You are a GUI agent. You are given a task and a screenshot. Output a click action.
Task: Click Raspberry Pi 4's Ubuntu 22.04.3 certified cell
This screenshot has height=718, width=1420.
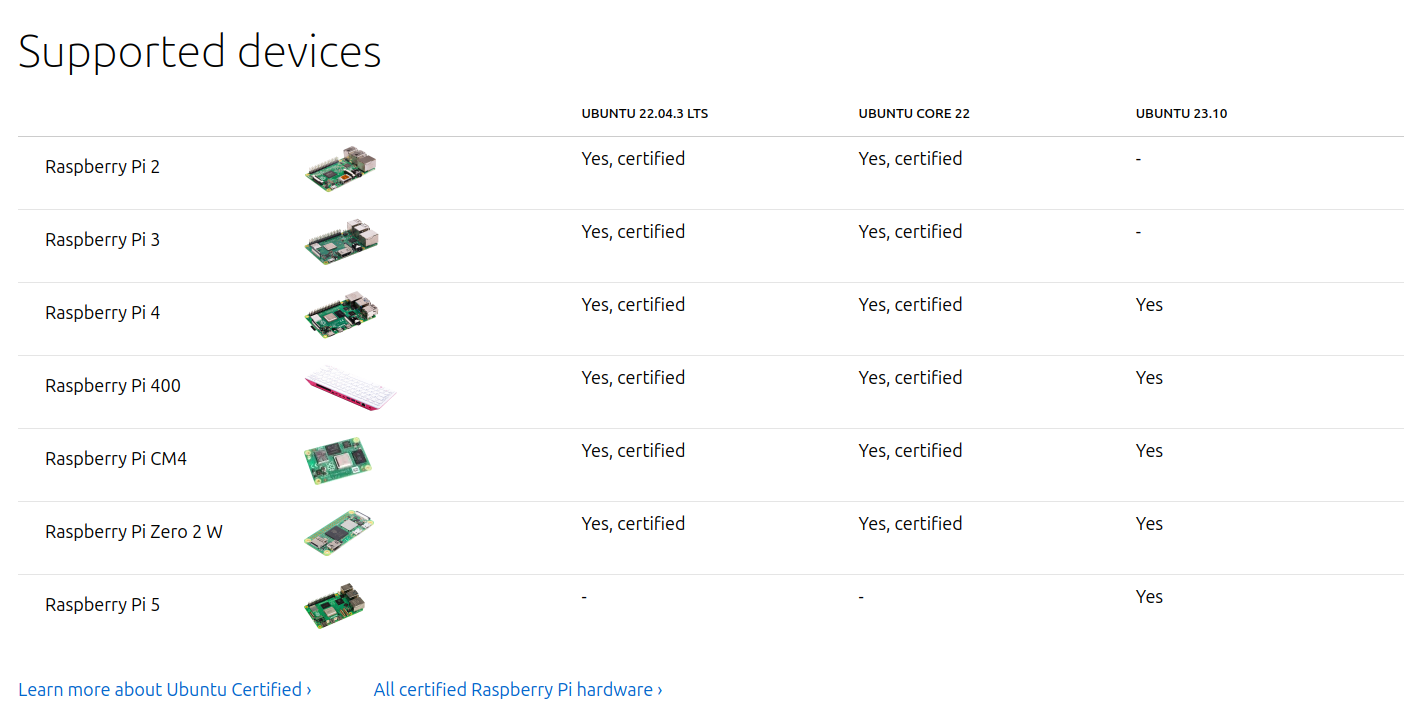pyautogui.click(x=633, y=304)
